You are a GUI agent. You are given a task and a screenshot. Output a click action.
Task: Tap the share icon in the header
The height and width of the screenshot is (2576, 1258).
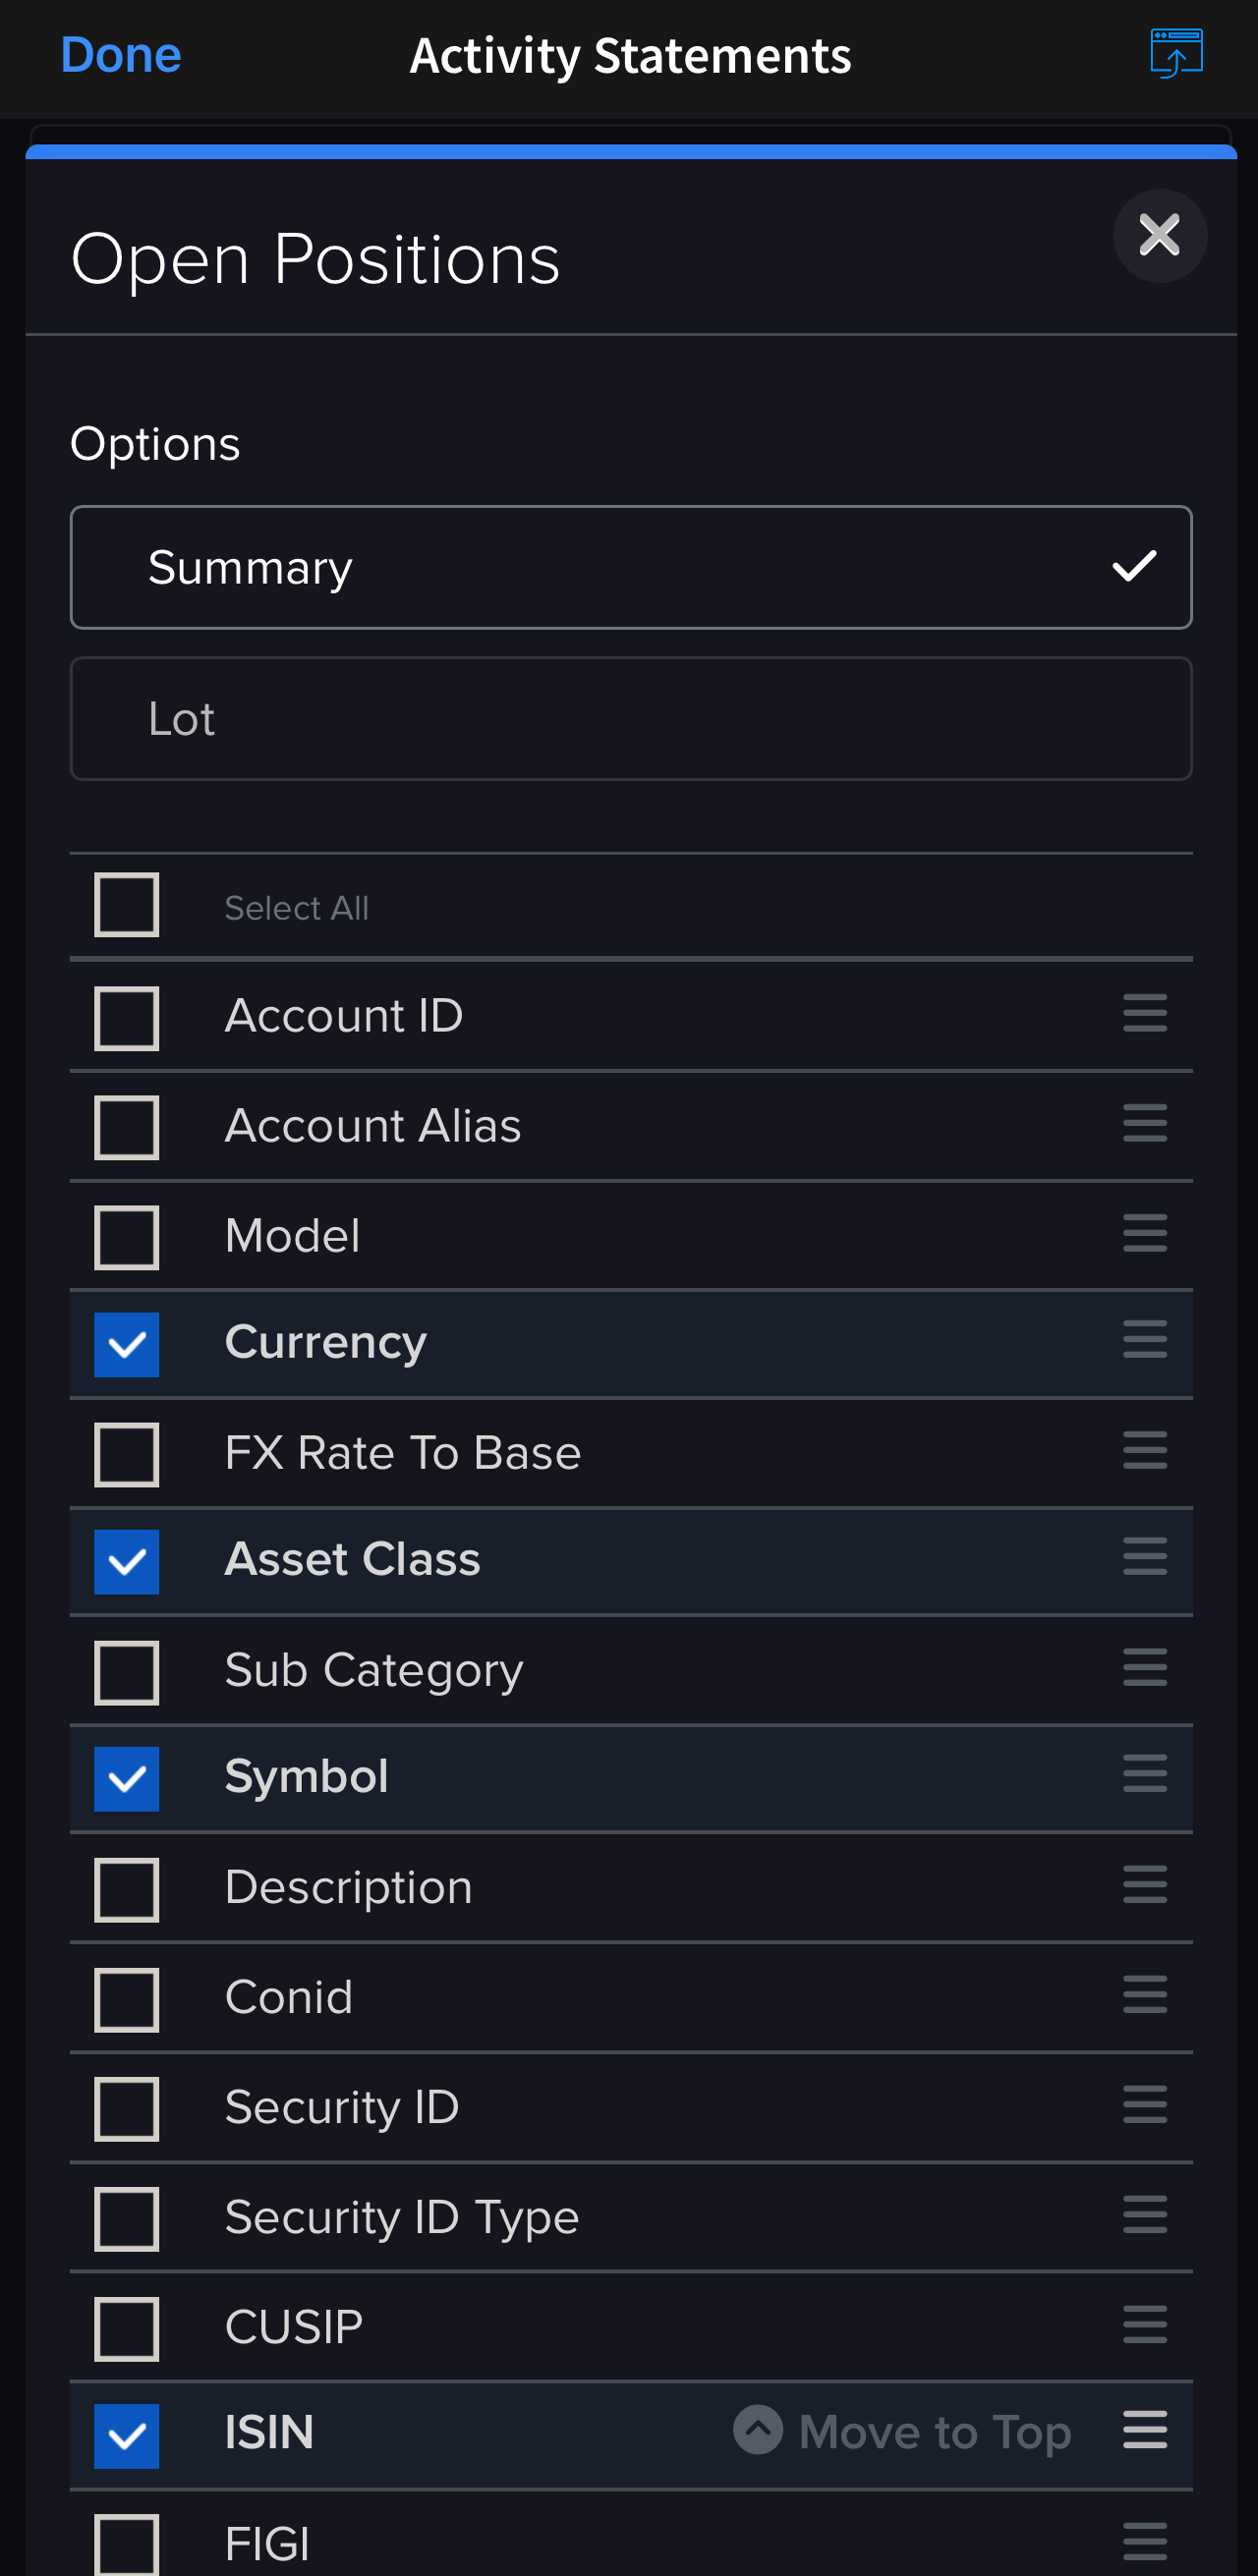point(1176,53)
